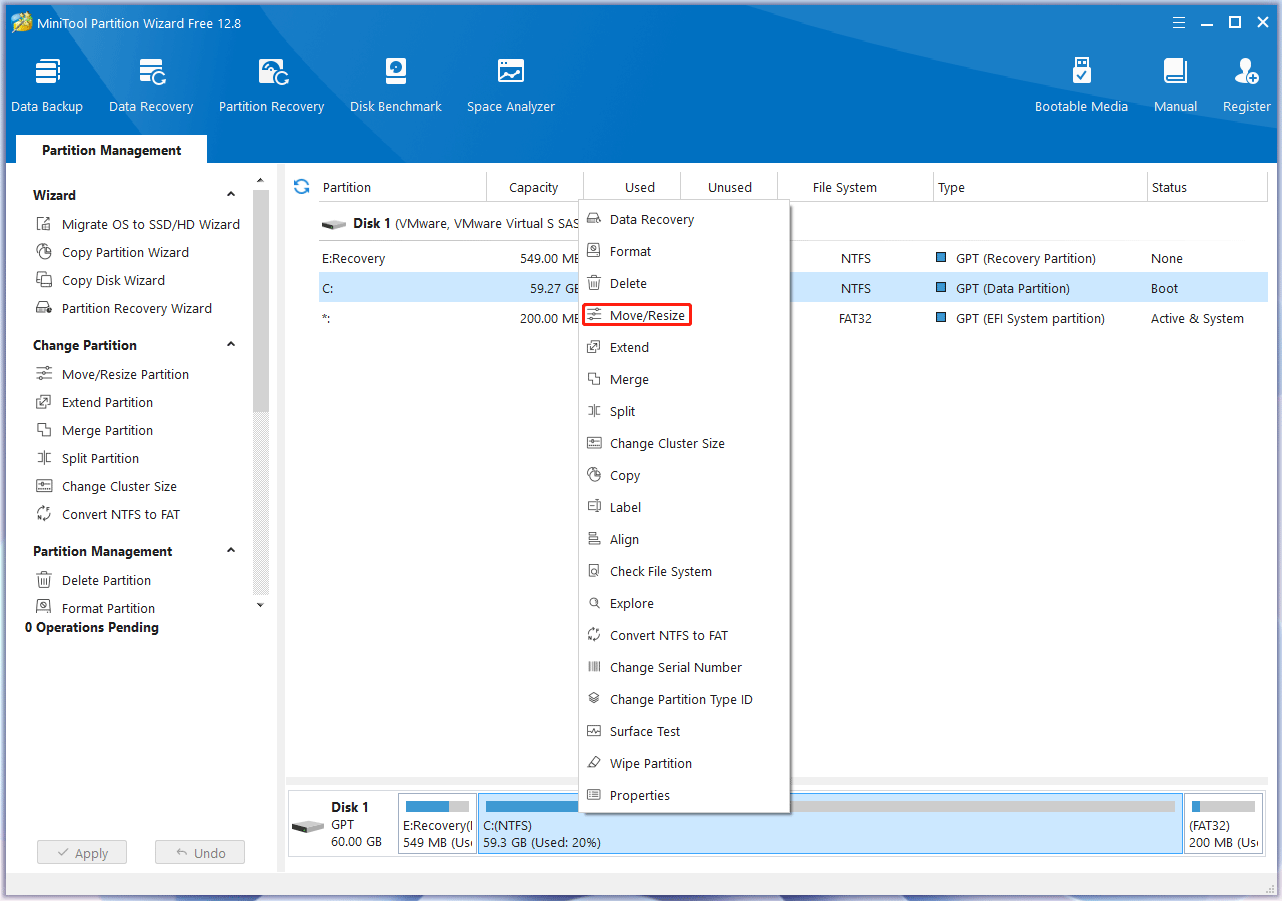Switch to Partition Management tab
Viewport: 1282px width, 901px height.
click(x=111, y=150)
